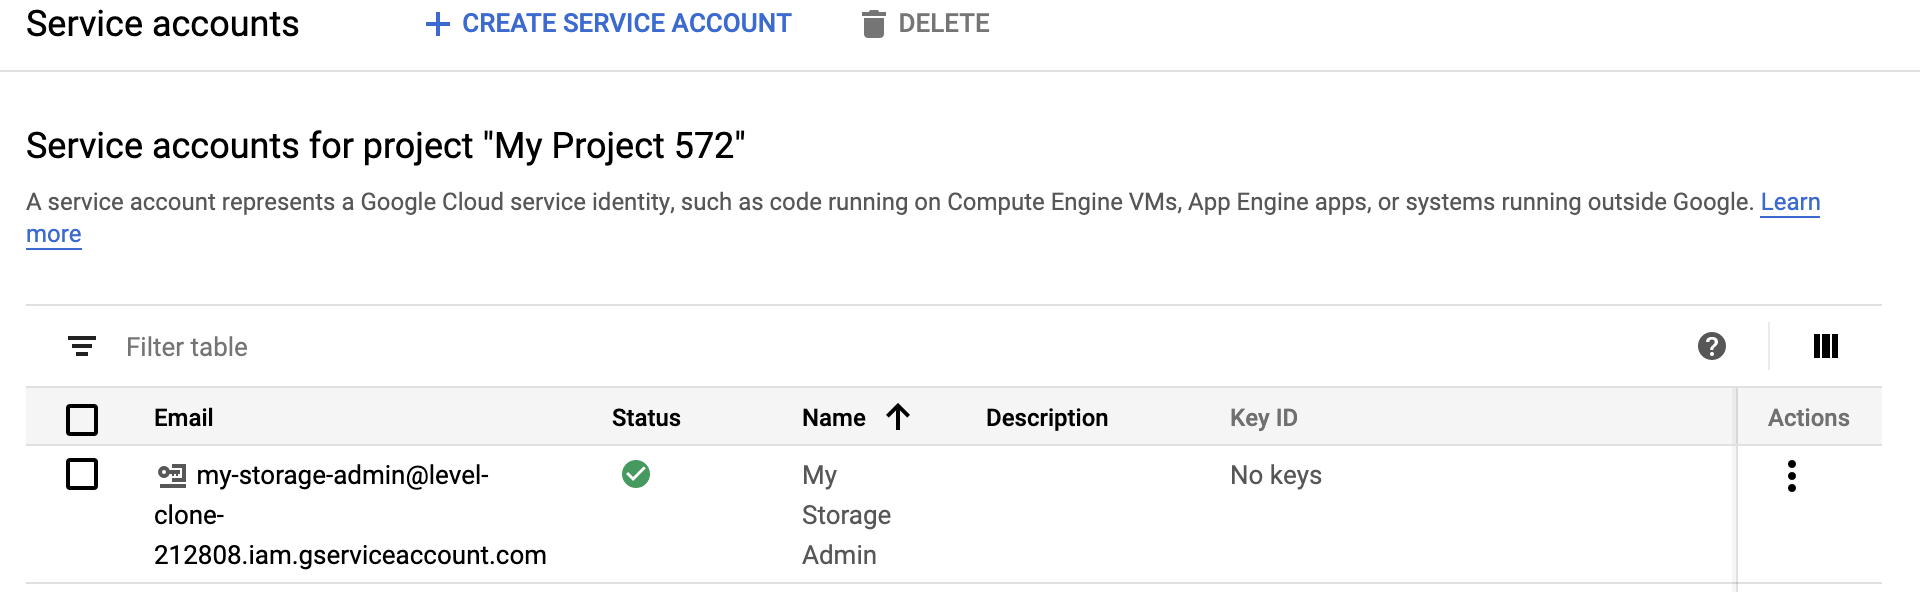Sort the table by Email column header
Viewport: 1920px width, 592px height.
tap(184, 418)
